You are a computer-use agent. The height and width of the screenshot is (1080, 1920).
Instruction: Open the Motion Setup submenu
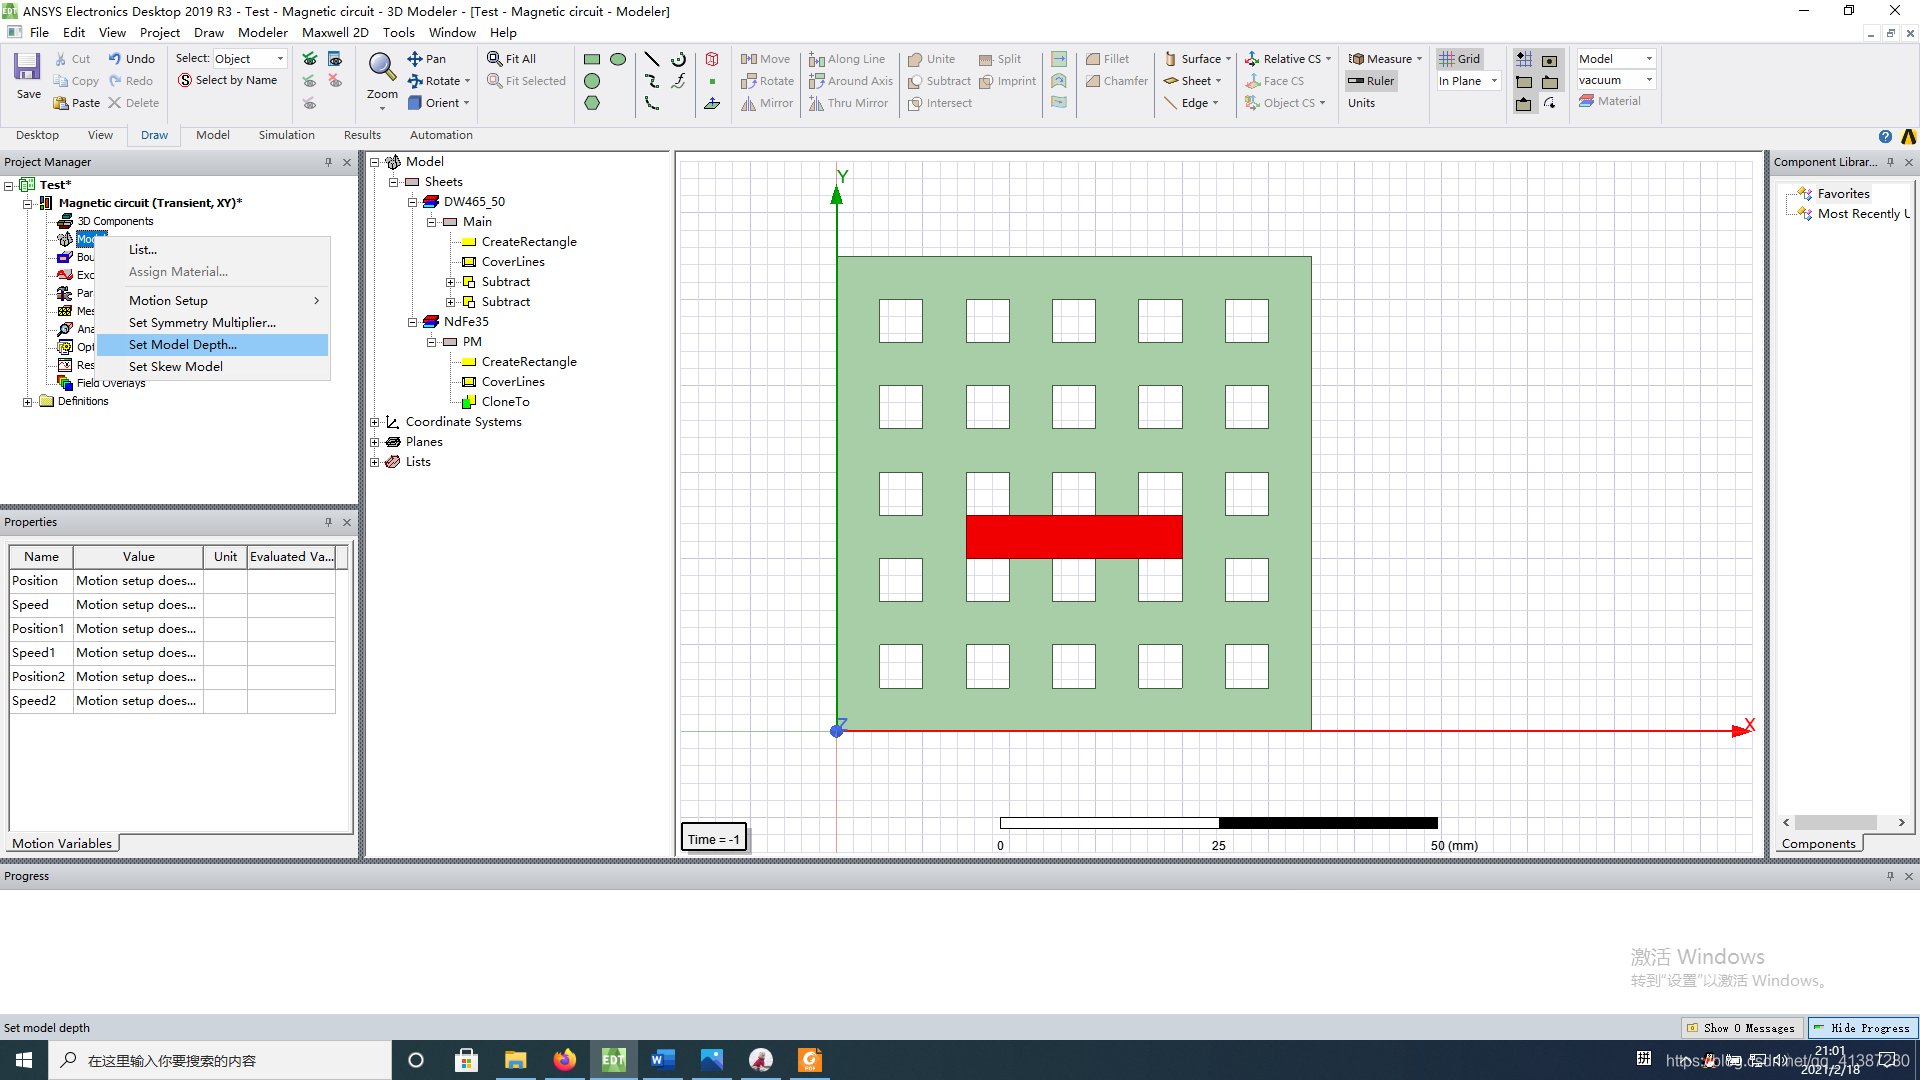[x=213, y=301]
